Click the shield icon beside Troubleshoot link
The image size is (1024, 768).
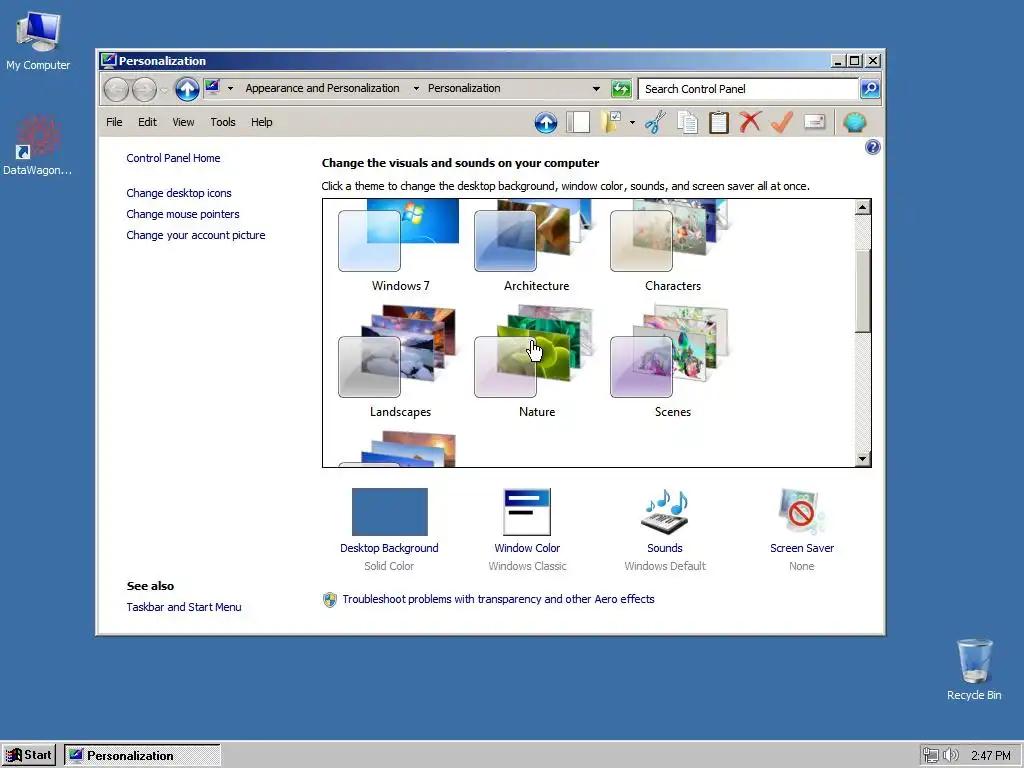point(330,600)
